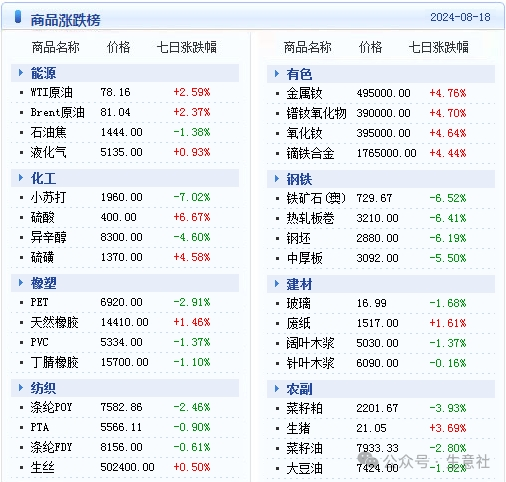Select PVC commodity name
506x482 pixels.
coord(39,342)
